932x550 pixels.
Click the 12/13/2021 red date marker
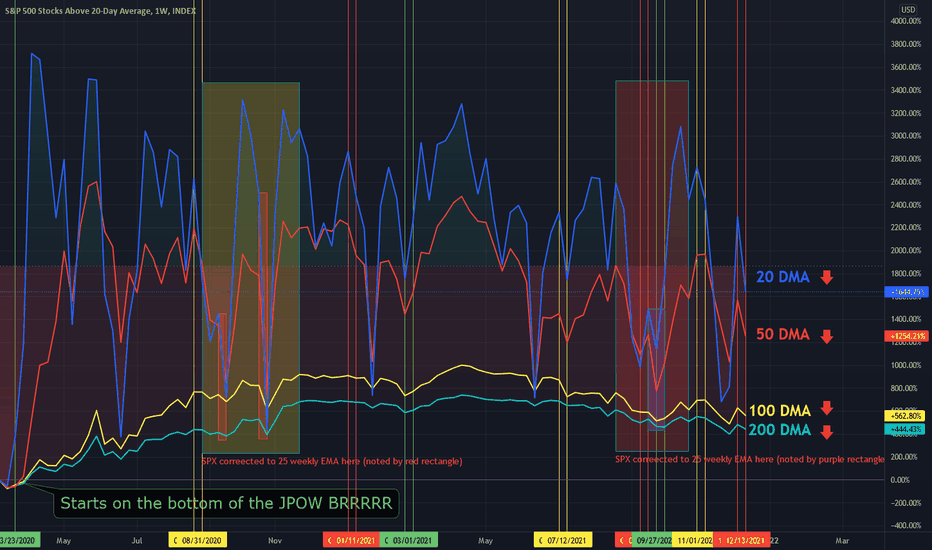[741, 540]
